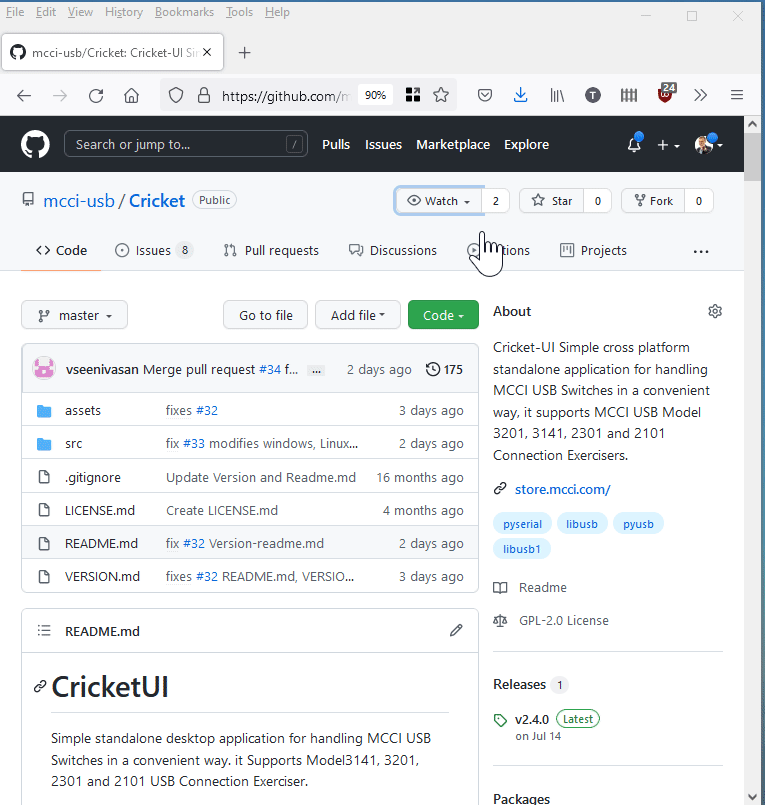Click the 90% zoom level indicator

375,95
